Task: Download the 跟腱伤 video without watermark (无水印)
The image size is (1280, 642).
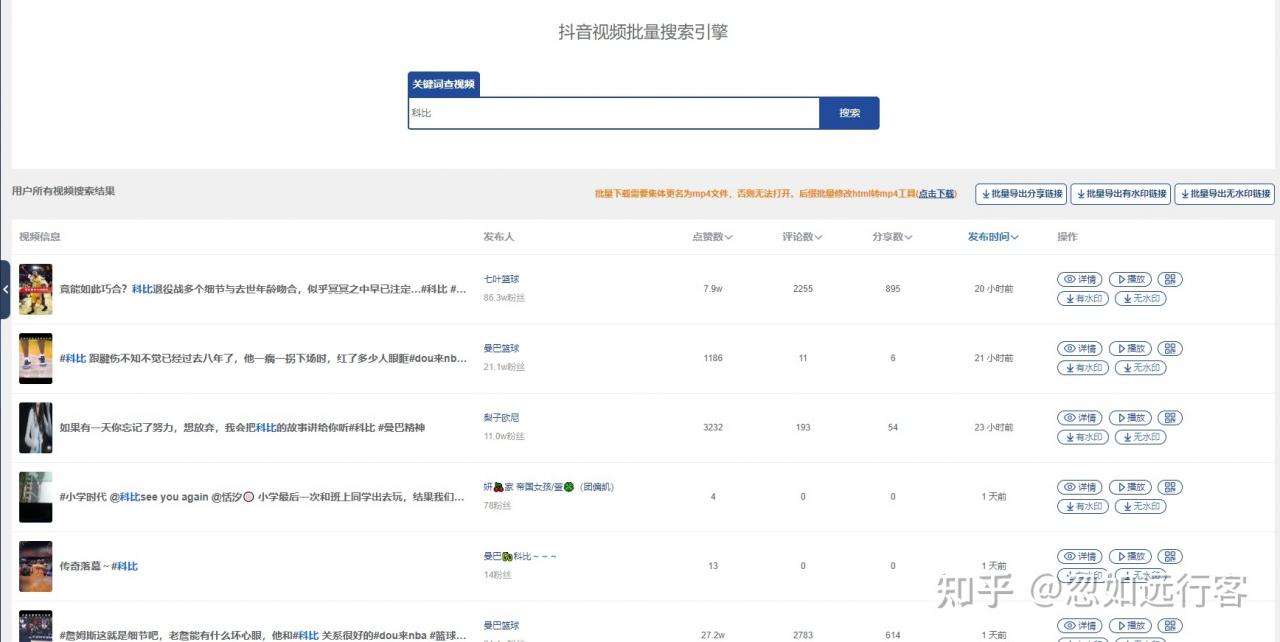Action: (x=1141, y=368)
